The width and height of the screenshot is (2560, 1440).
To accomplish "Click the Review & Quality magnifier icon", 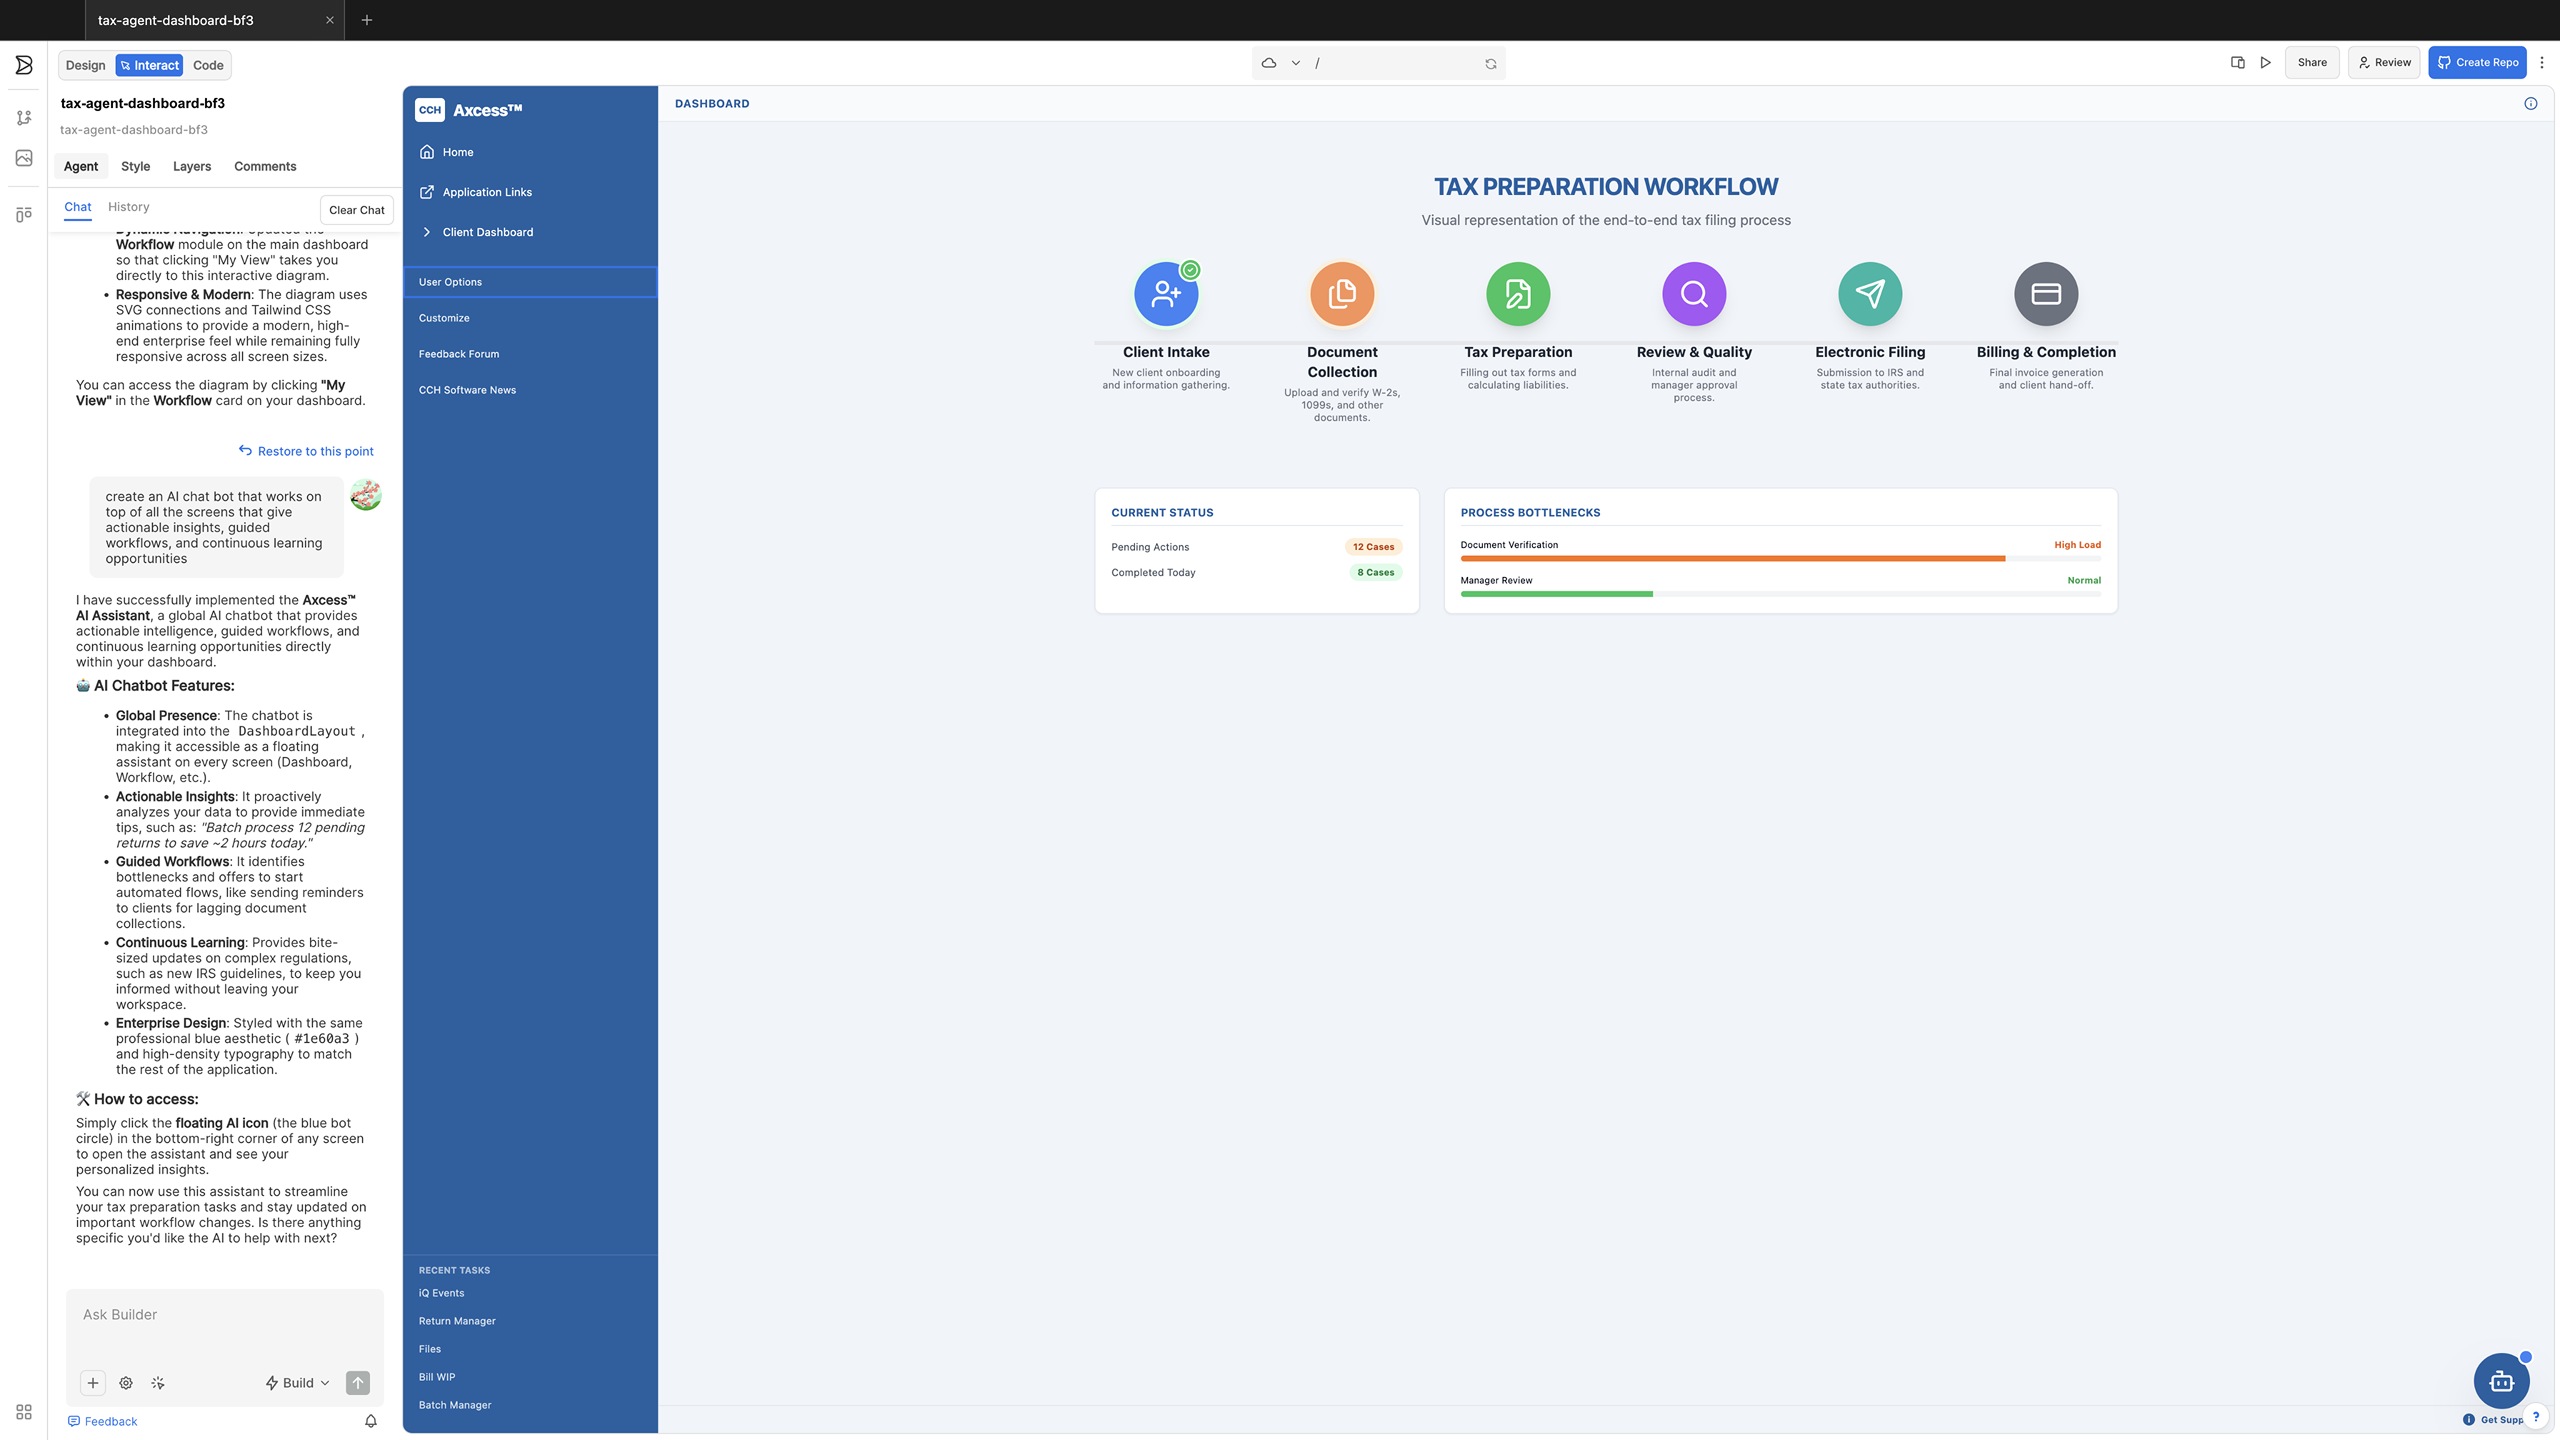I will (1693, 294).
